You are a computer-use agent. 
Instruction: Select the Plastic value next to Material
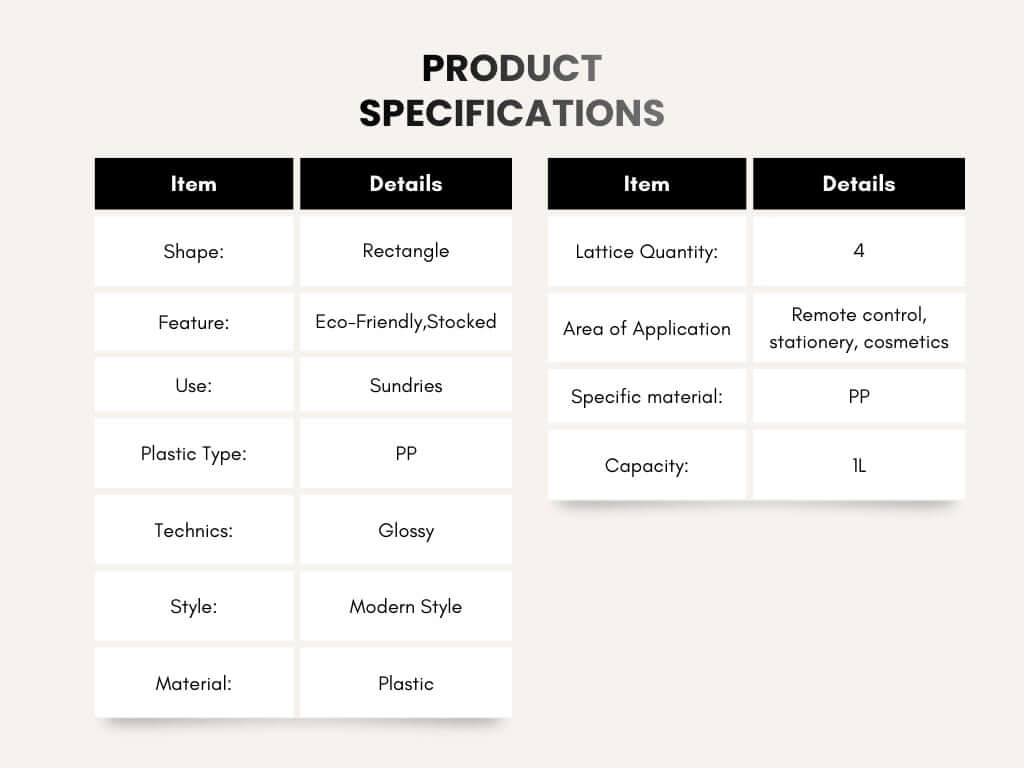pos(405,684)
